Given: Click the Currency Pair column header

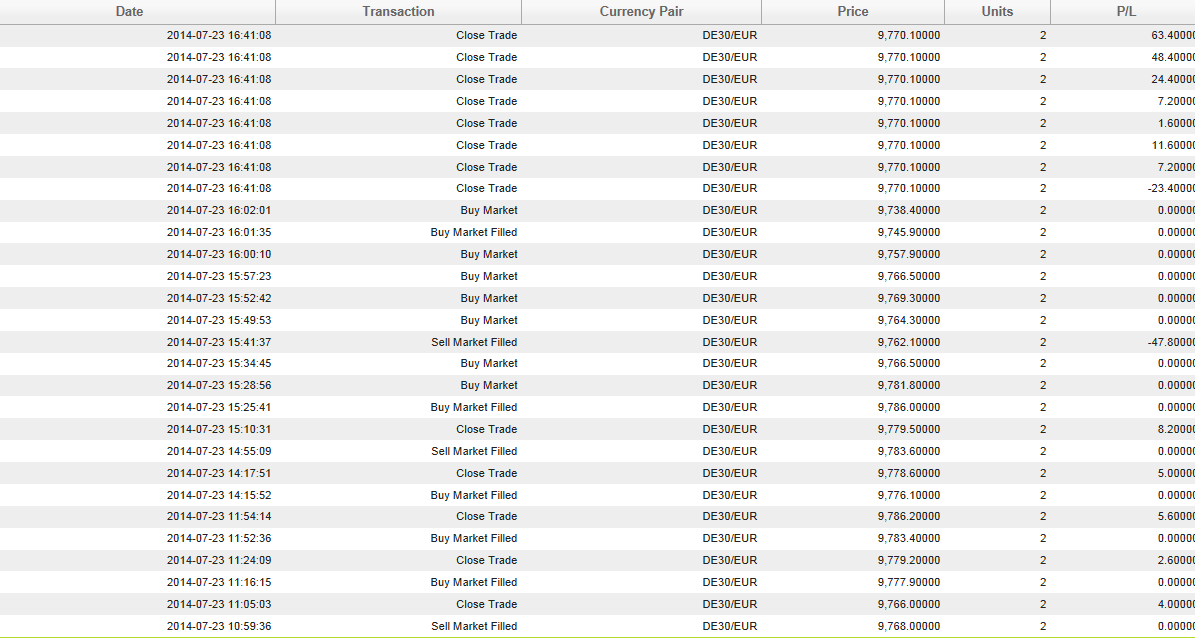Looking at the screenshot, I should tap(641, 11).
